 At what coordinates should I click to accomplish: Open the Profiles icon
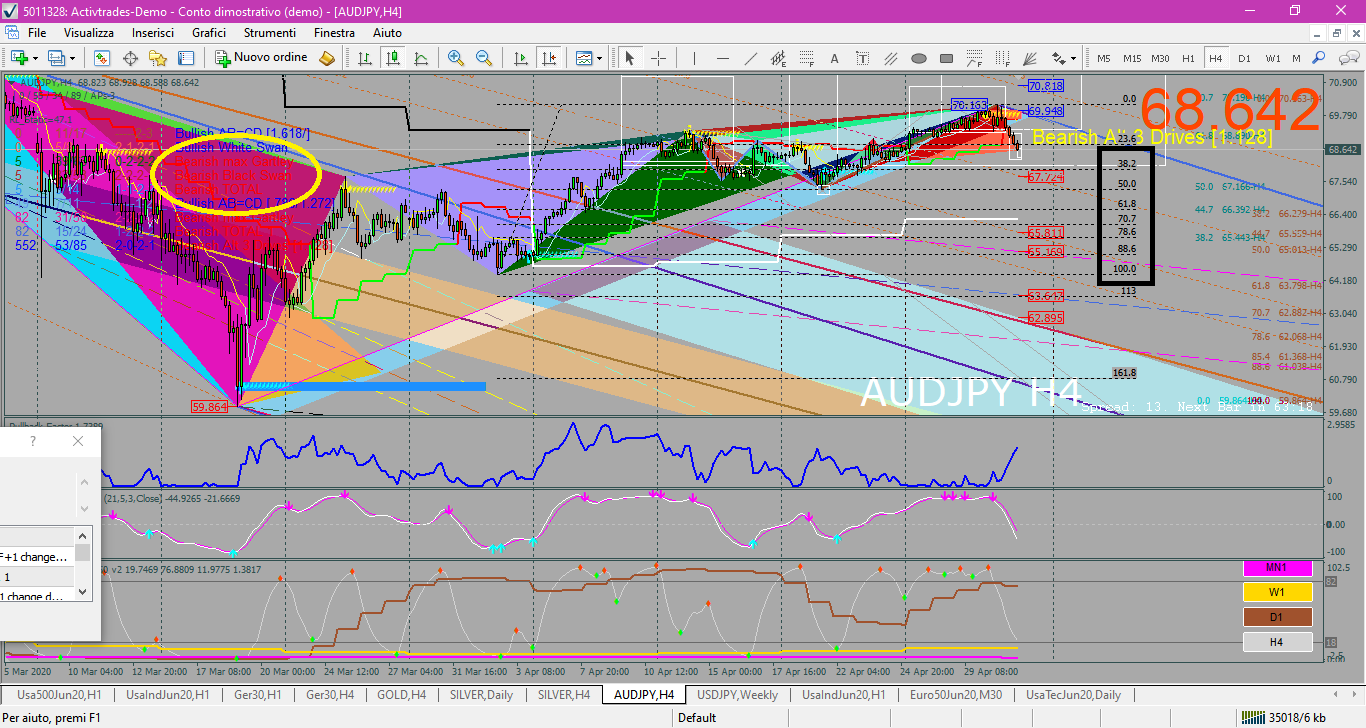tap(55, 58)
